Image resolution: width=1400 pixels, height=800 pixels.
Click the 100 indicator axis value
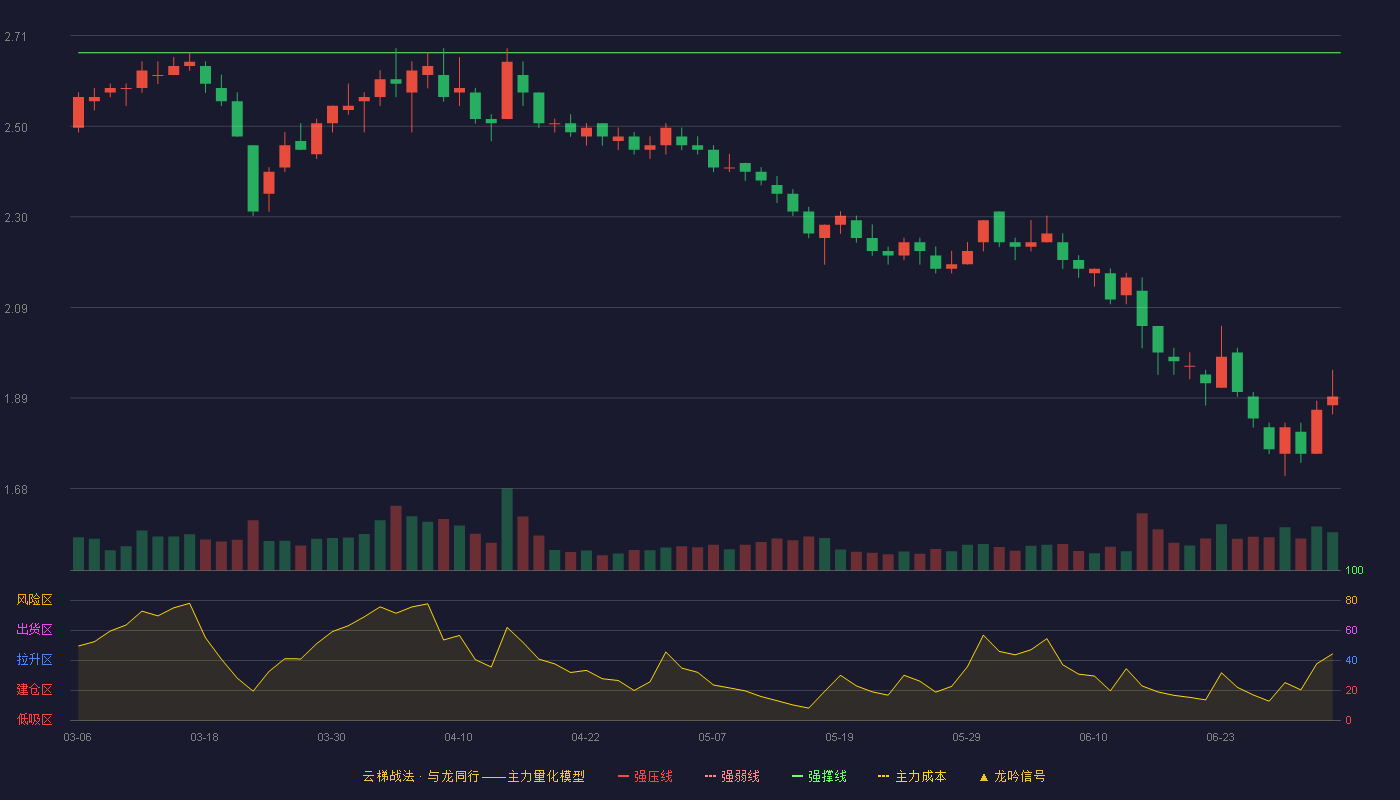pyautogui.click(x=1354, y=571)
